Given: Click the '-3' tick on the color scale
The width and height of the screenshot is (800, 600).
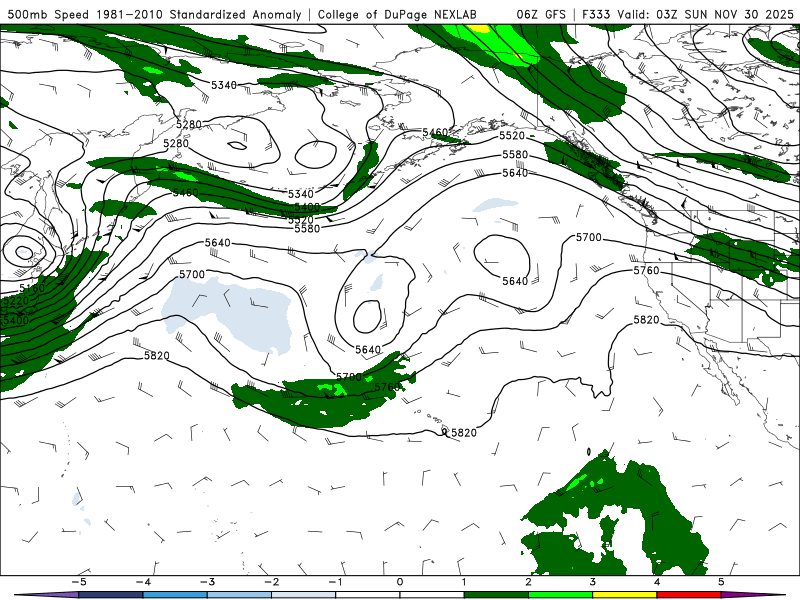Looking at the screenshot, I should (x=207, y=582).
